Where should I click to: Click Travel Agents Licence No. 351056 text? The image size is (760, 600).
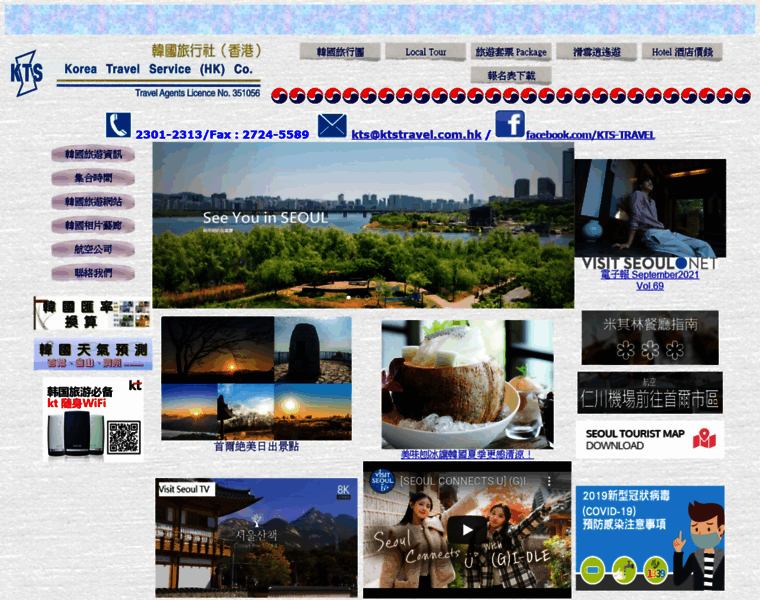198,93
